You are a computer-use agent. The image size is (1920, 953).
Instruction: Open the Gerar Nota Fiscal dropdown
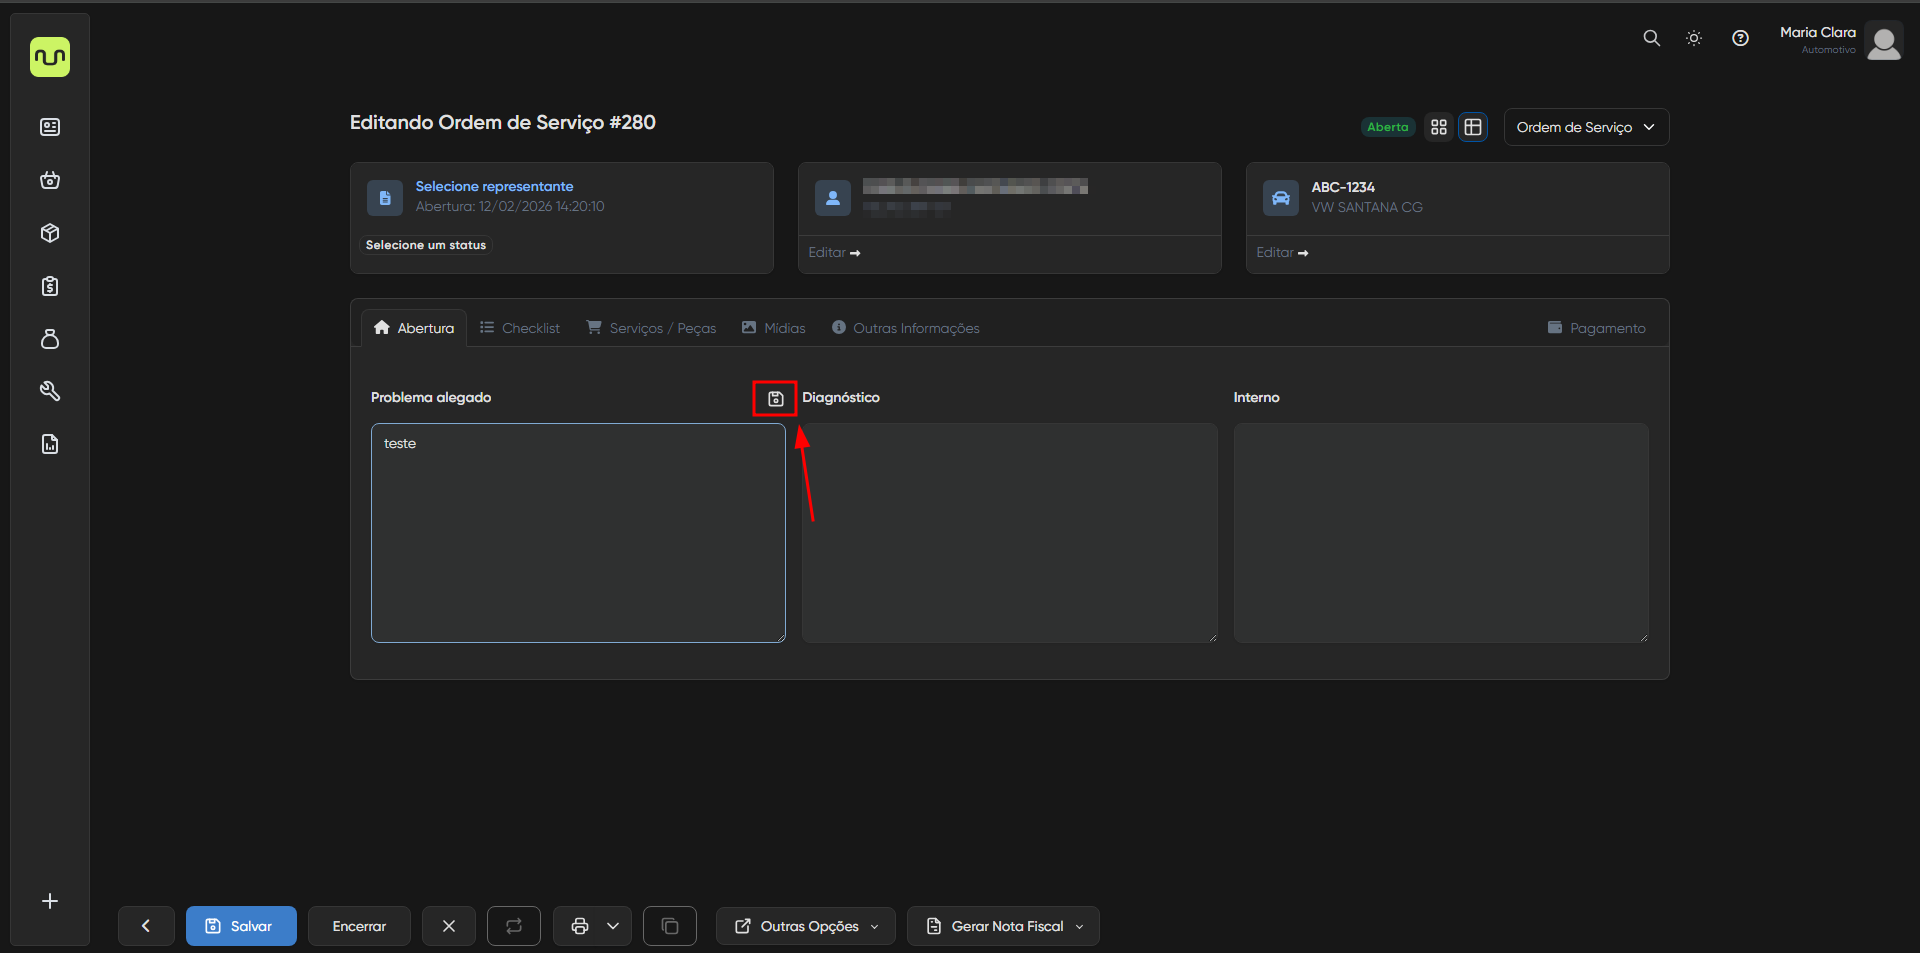point(1003,926)
